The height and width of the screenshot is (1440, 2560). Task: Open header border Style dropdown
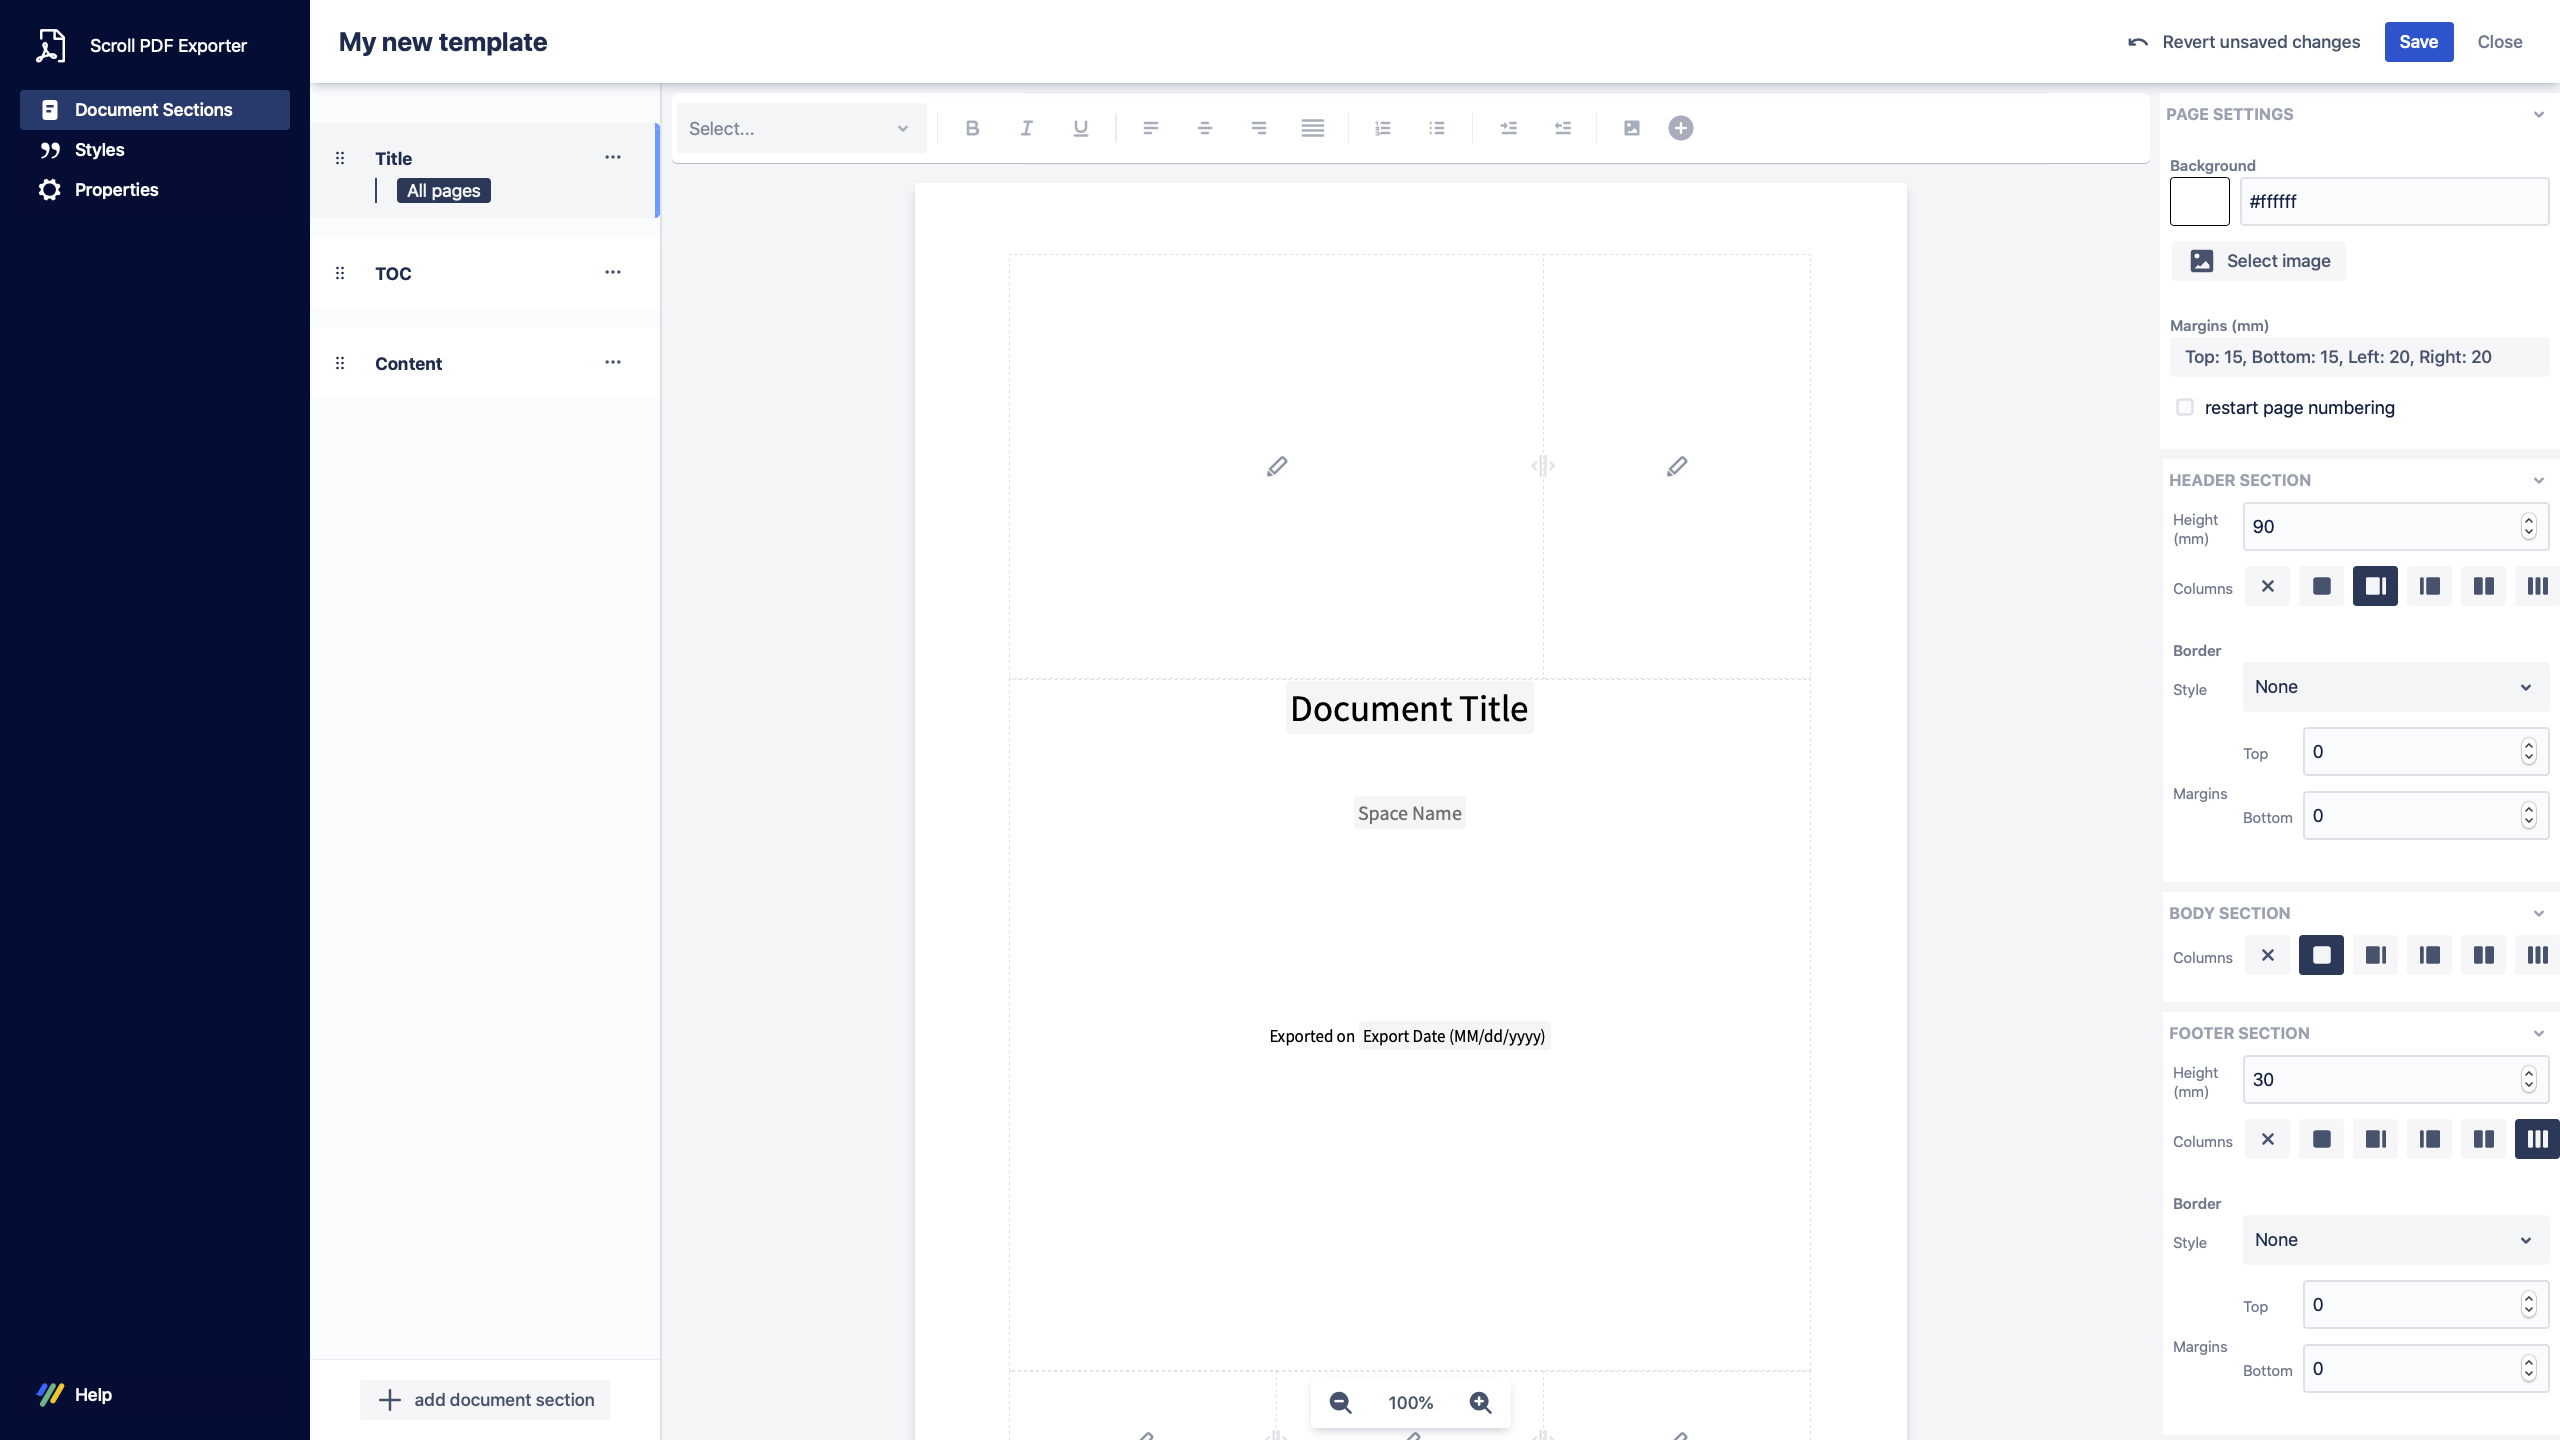(2395, 687)
